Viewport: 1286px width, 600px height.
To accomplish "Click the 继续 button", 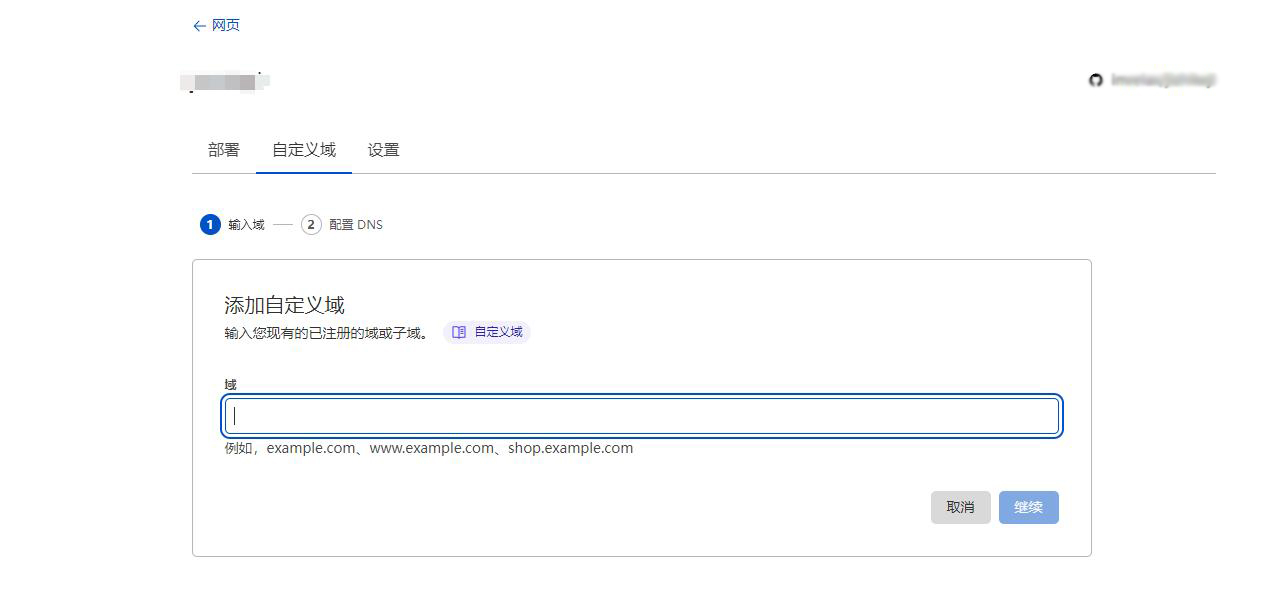I will click(1028, 507).
